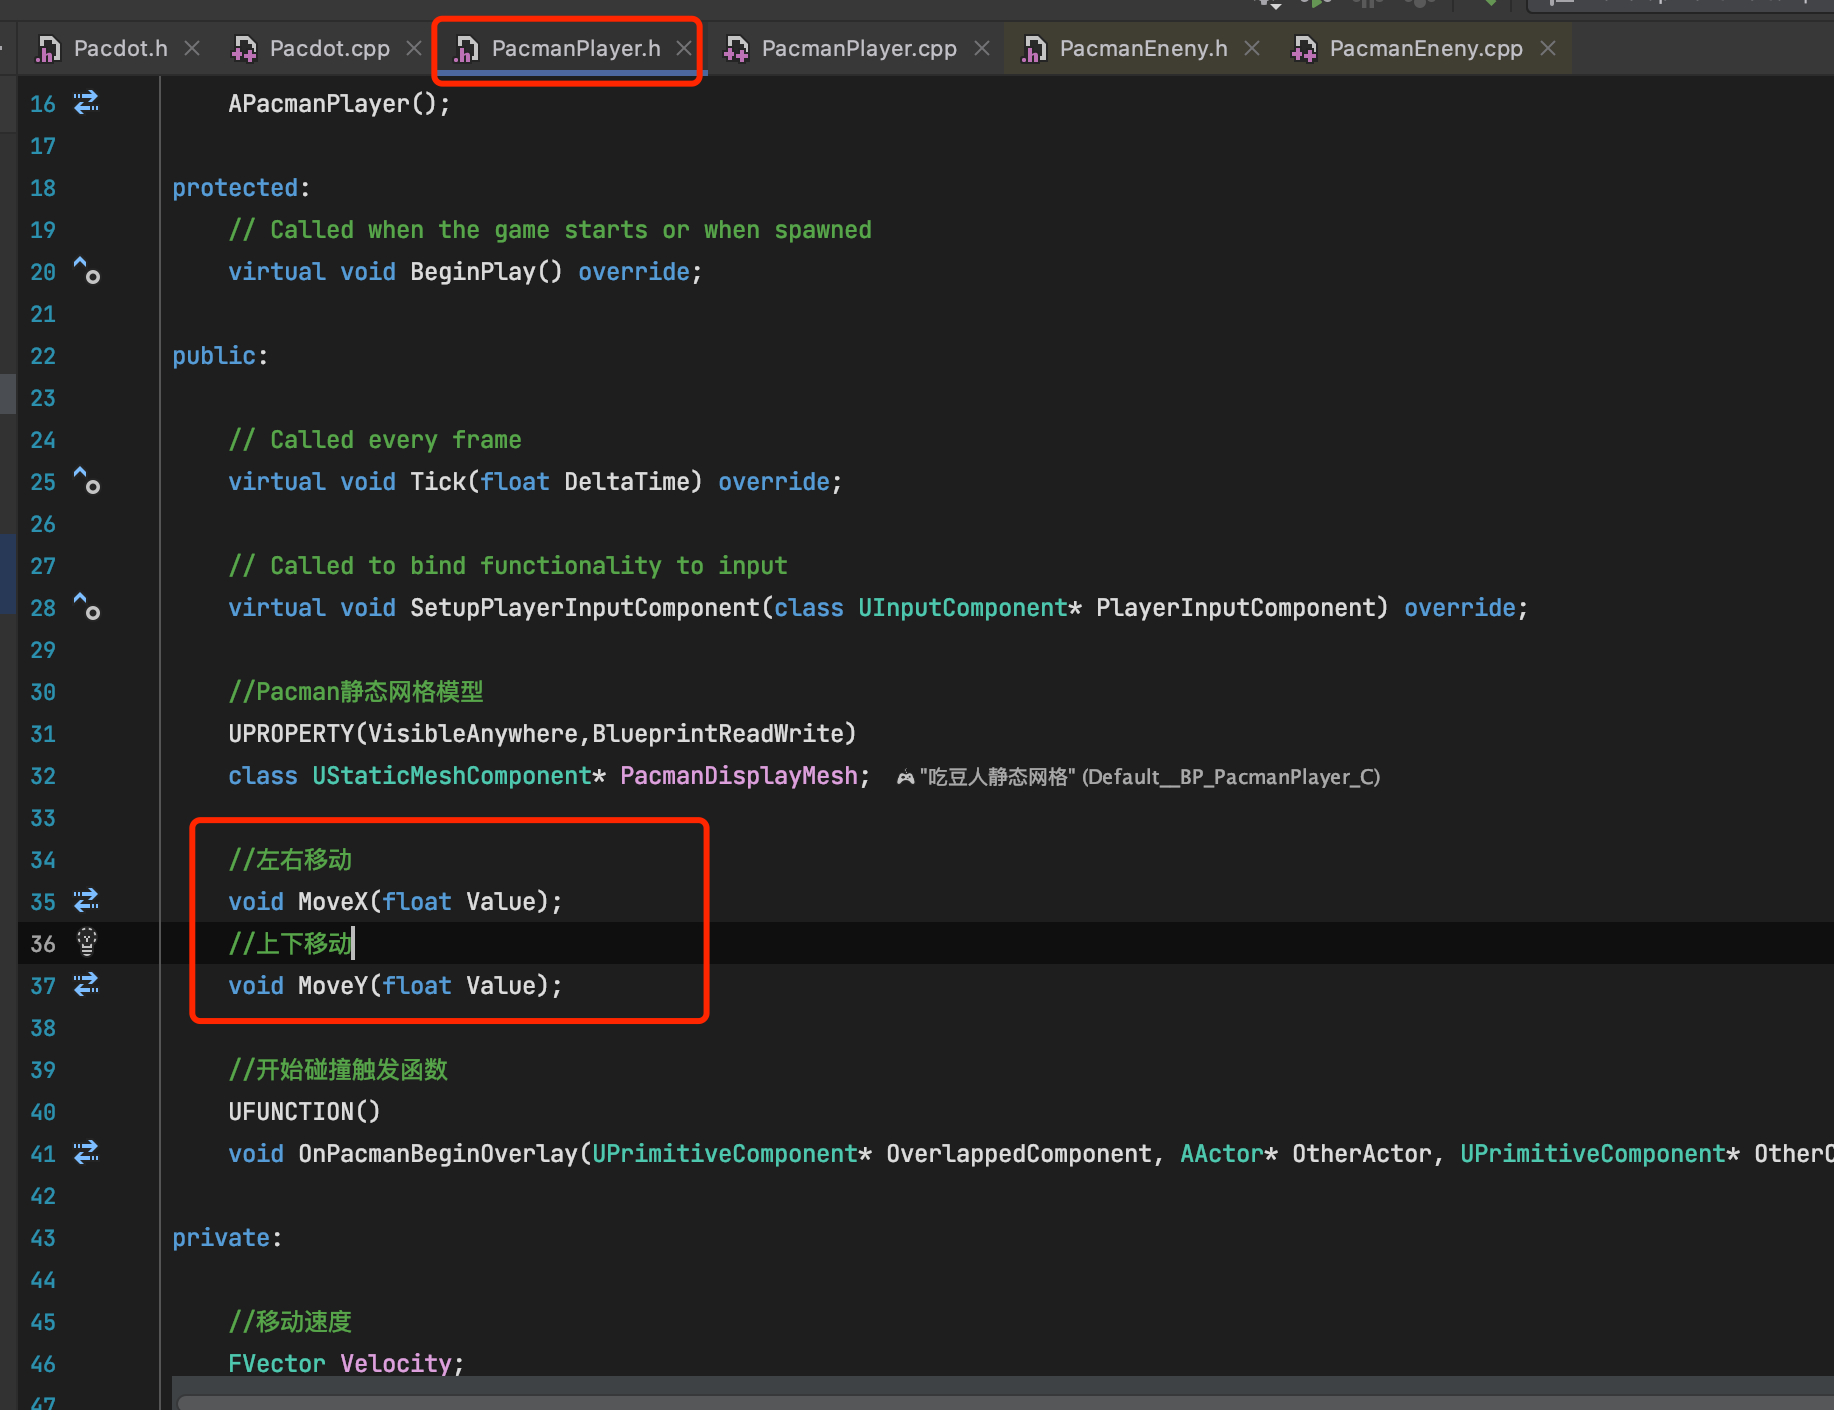Switch to the PacmanEneny.cpp tab
1834x1410 pixels.
[x=1424, y=47]
